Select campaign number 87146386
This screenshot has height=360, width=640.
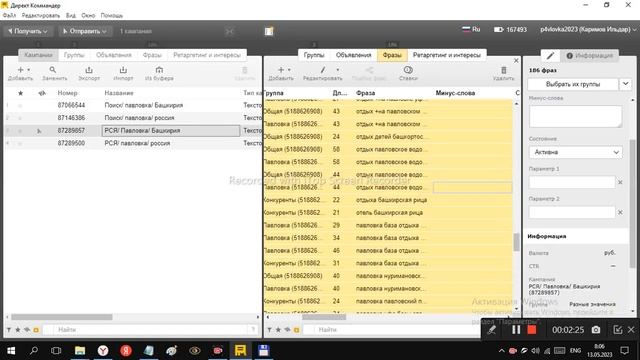click(71, 118)
